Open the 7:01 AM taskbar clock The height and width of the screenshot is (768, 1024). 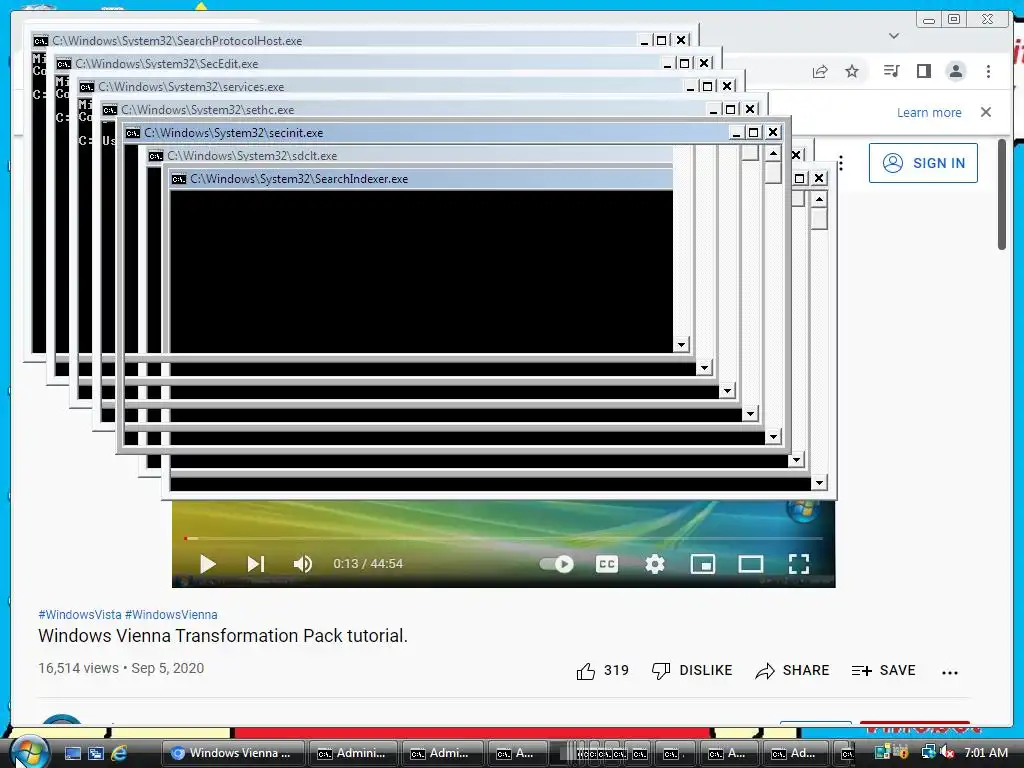coord(986,753)
